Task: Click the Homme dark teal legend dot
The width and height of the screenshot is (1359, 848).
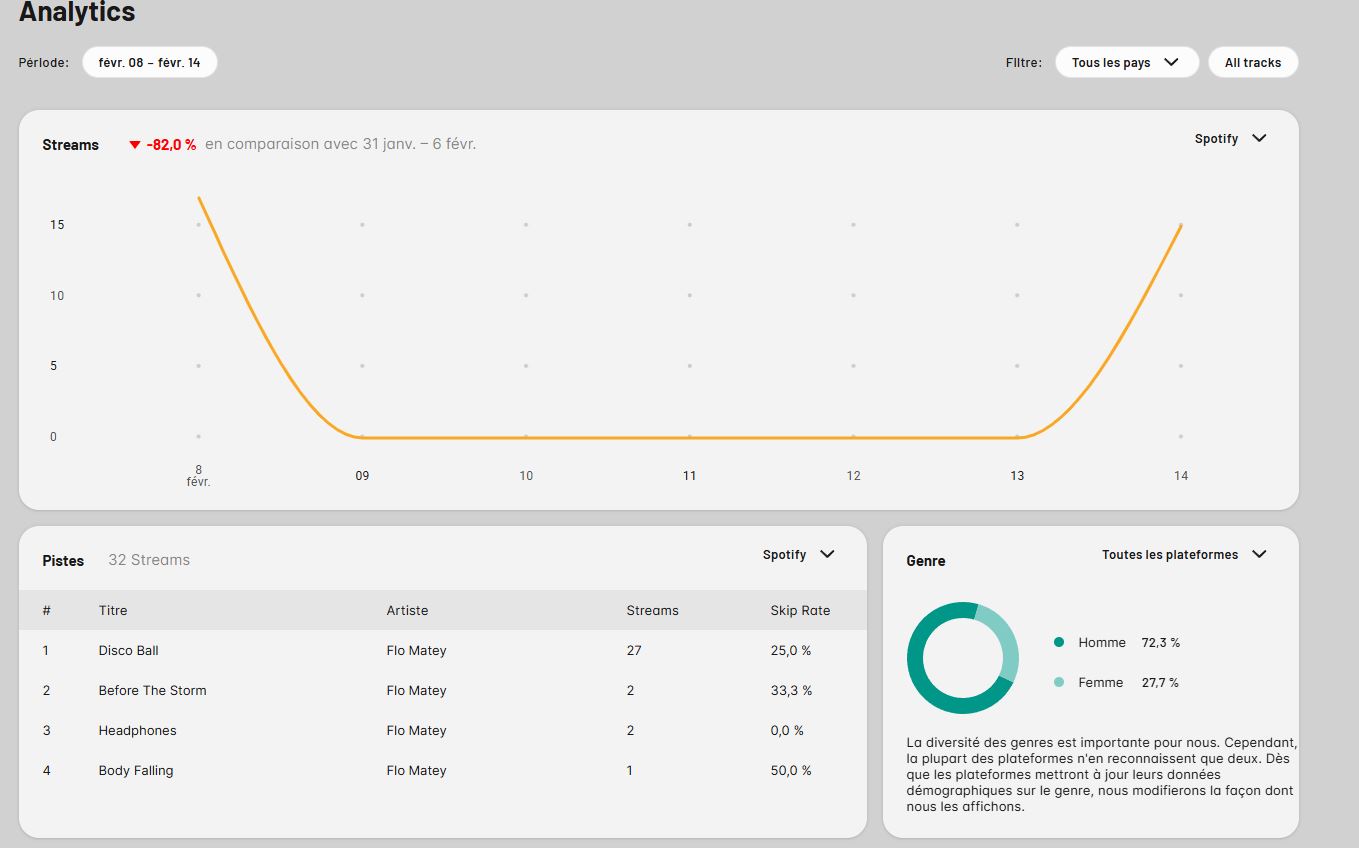Action: point(1059,643)
